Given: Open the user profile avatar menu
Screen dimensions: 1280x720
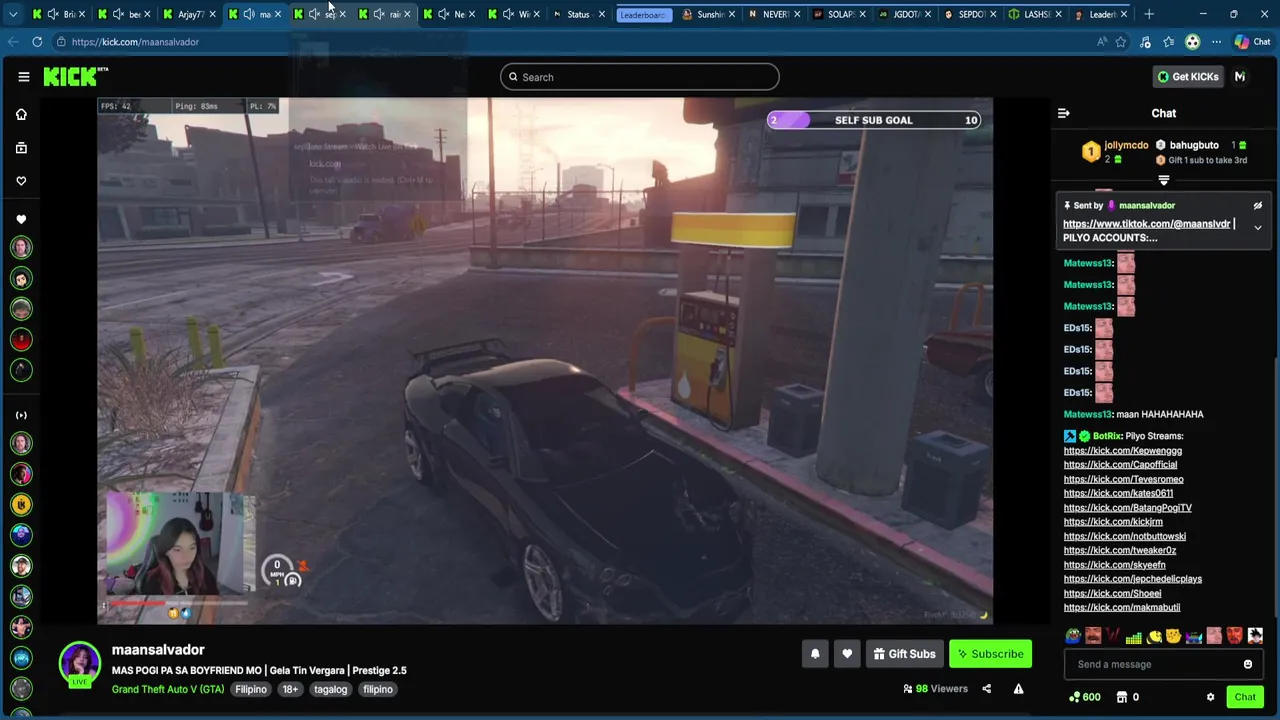Looking at the screenshot, I should pyautogui.click(x=1240, y=77).
